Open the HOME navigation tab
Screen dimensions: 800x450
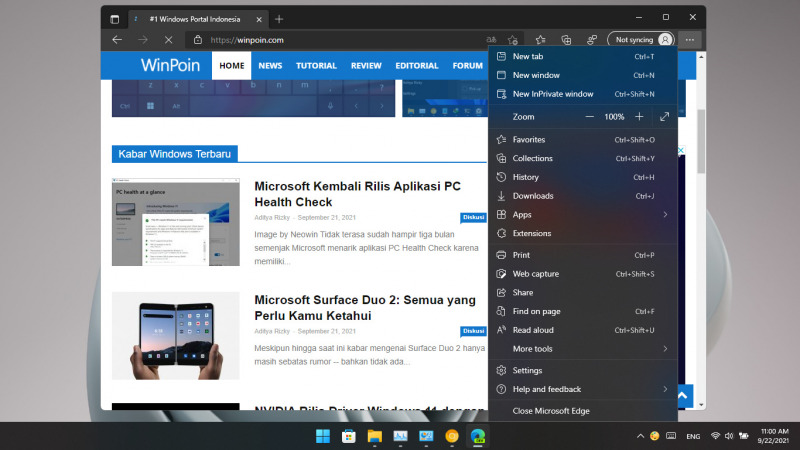tap(232, 65)
